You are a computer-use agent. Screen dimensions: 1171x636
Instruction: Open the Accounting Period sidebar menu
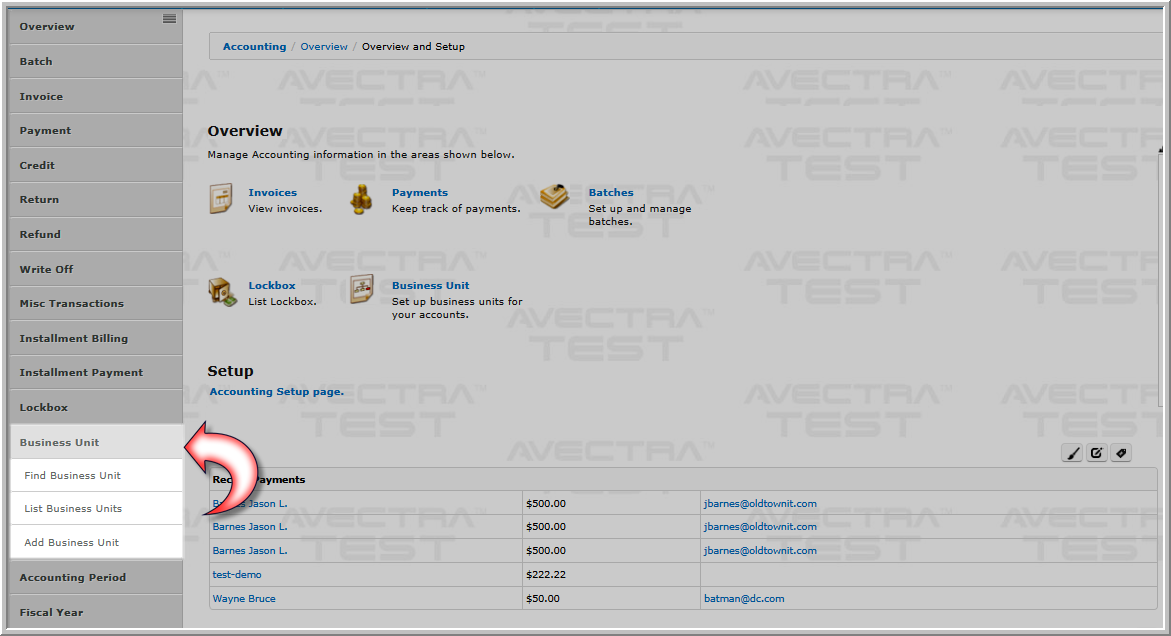[x=96, y=577]
